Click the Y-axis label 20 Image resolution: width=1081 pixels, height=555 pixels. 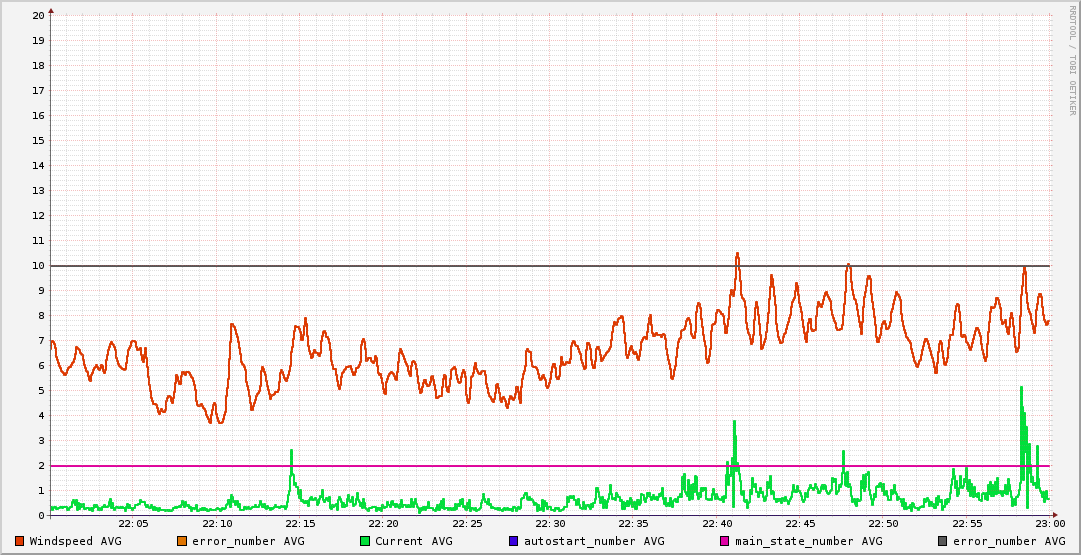(38, 16)
